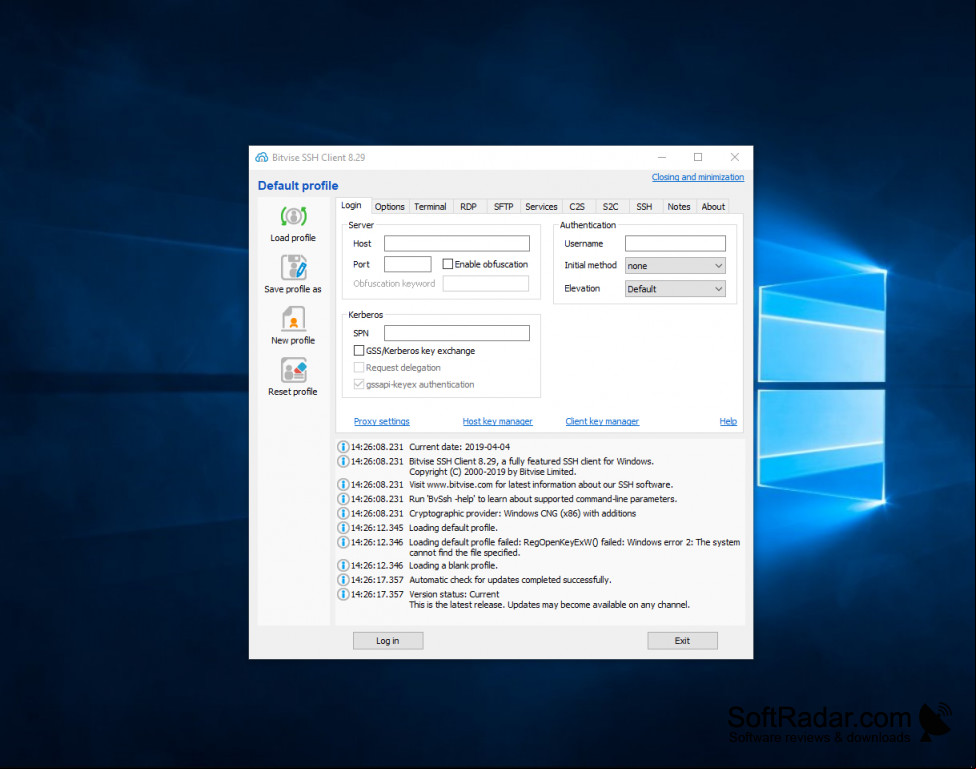
Task: Click the Bitvise cloud icon in title bar
Action: coord(262,158)
